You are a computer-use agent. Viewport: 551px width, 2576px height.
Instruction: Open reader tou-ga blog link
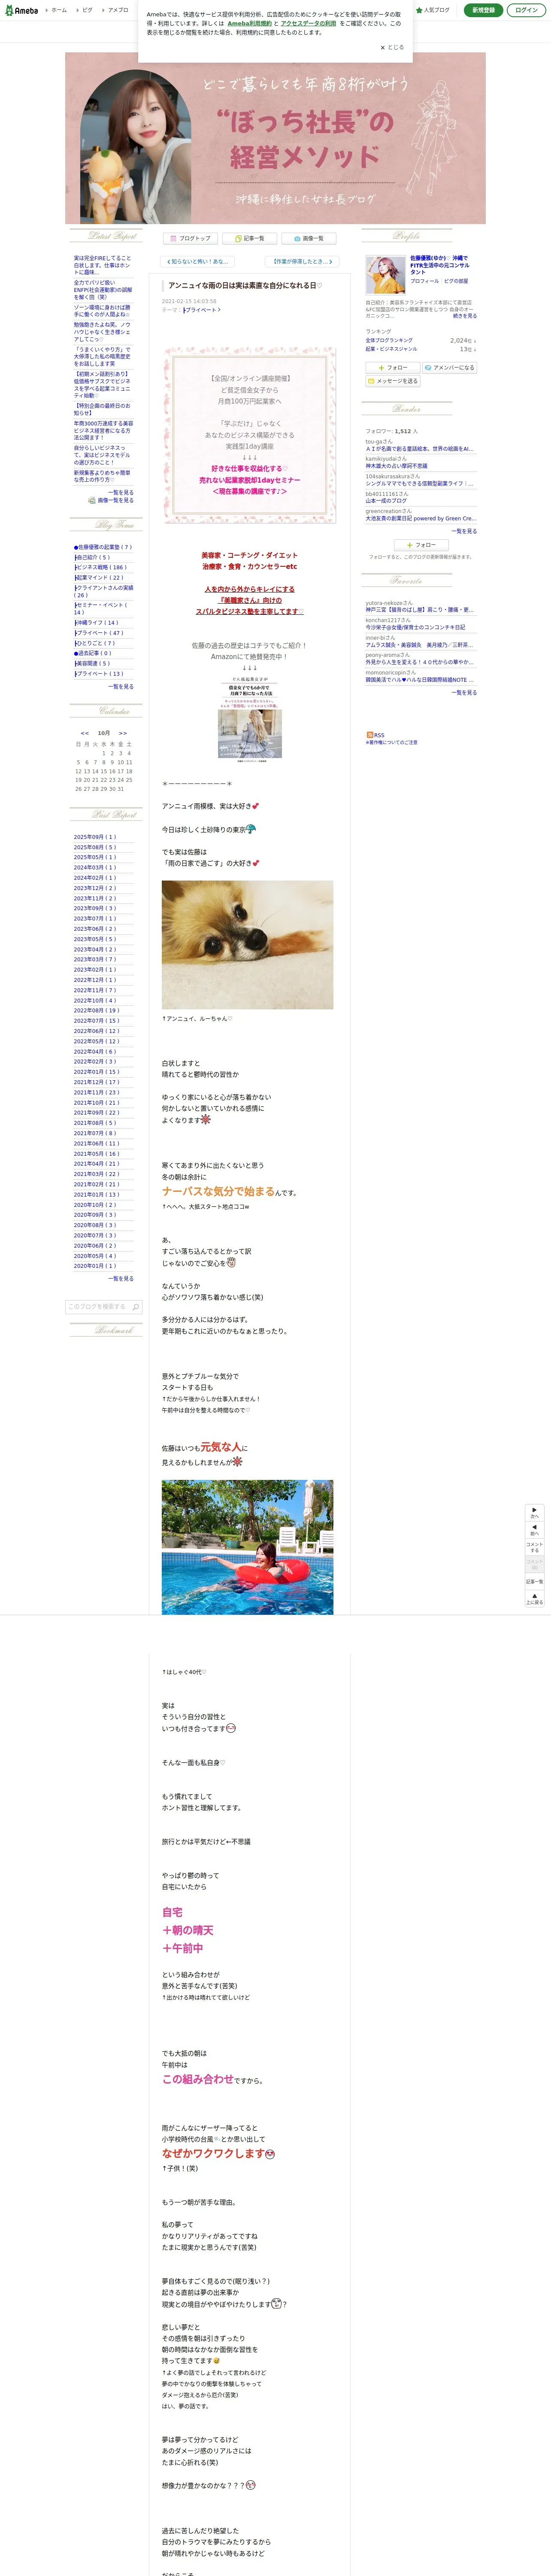[420, 449]
